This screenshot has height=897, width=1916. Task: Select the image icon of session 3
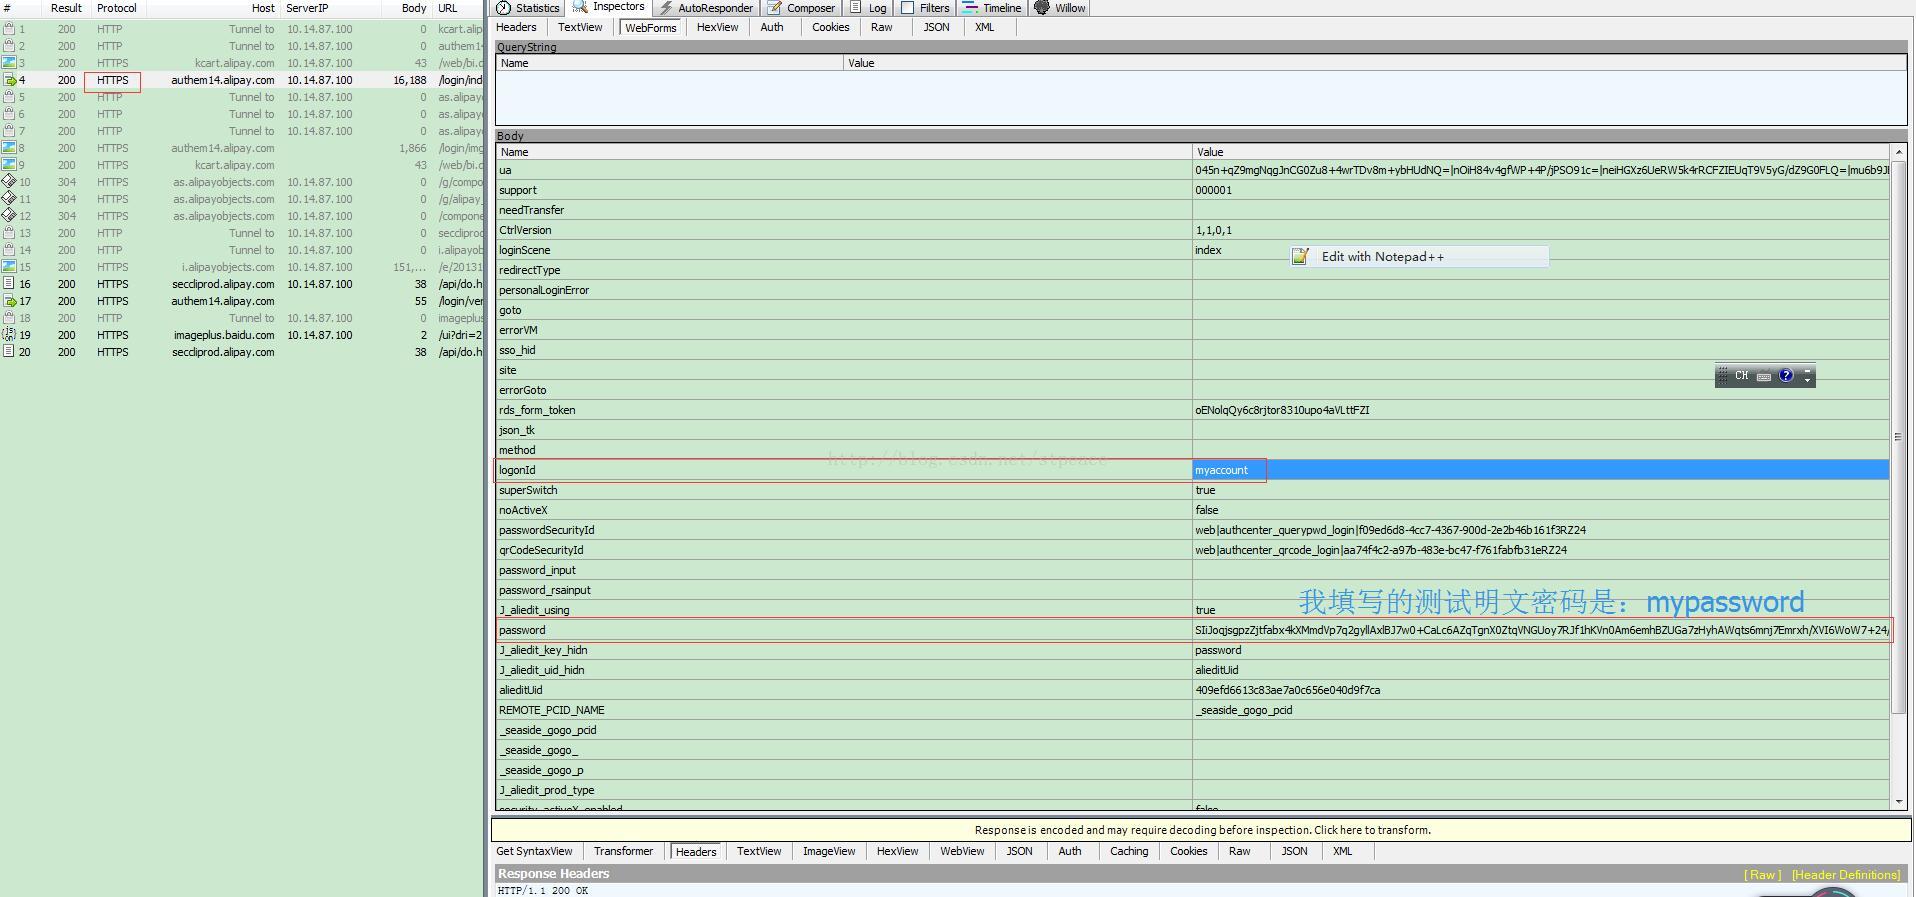click(9, 63)
